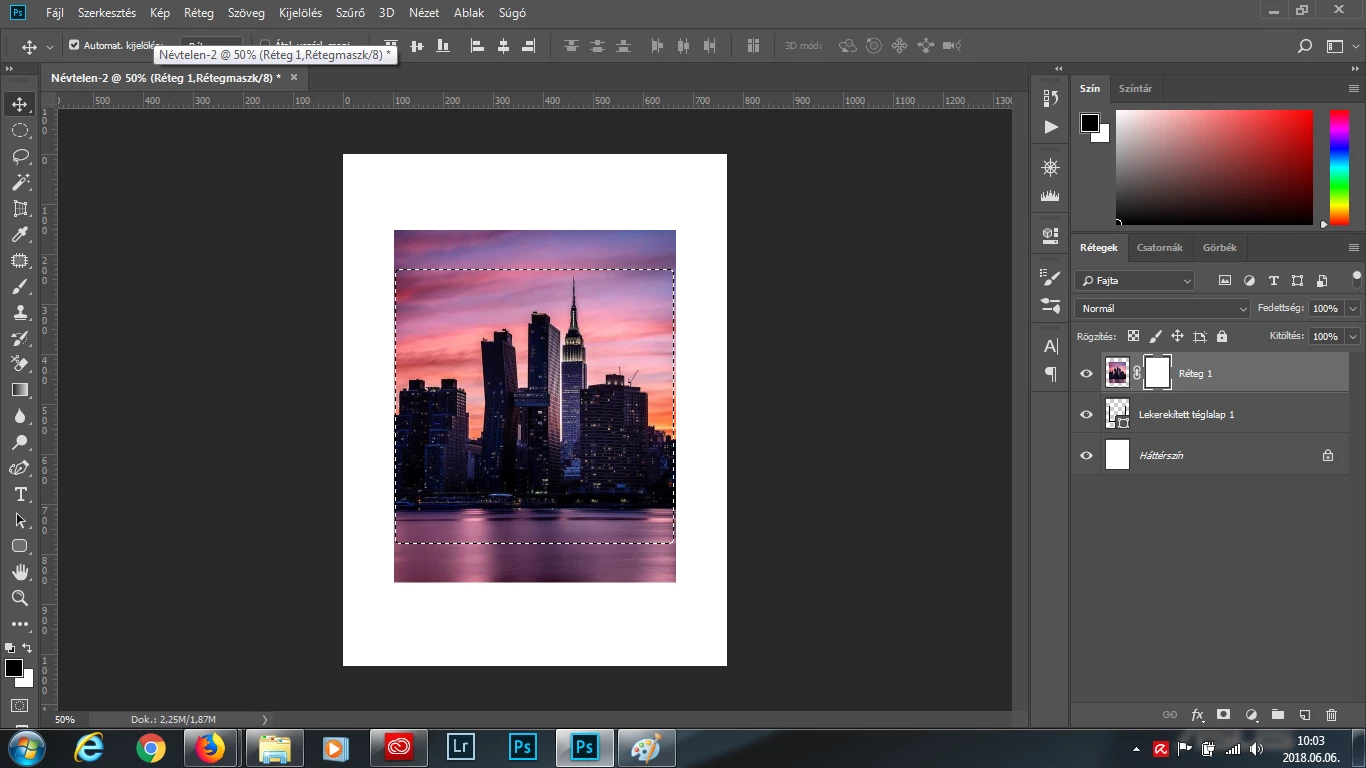The height and width of the screenshot is (768, 1366).
Task: Click Add layer mask icon at panel bottom
Action: [x=1223, y=715]
